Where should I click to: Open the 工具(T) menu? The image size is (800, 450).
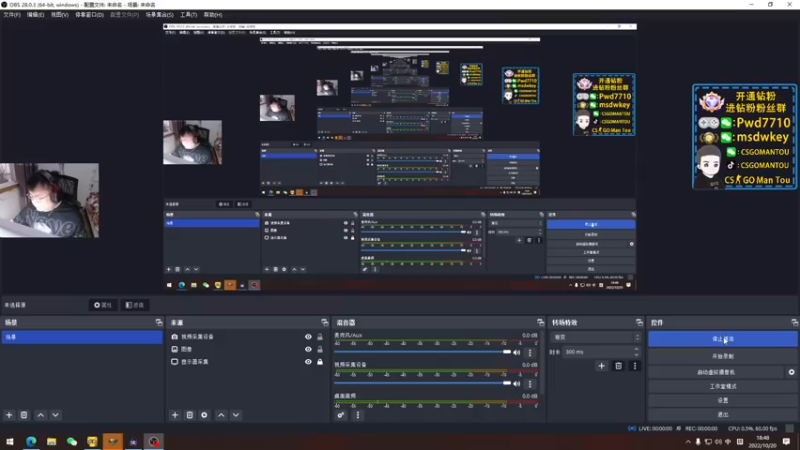click(188, 15)
